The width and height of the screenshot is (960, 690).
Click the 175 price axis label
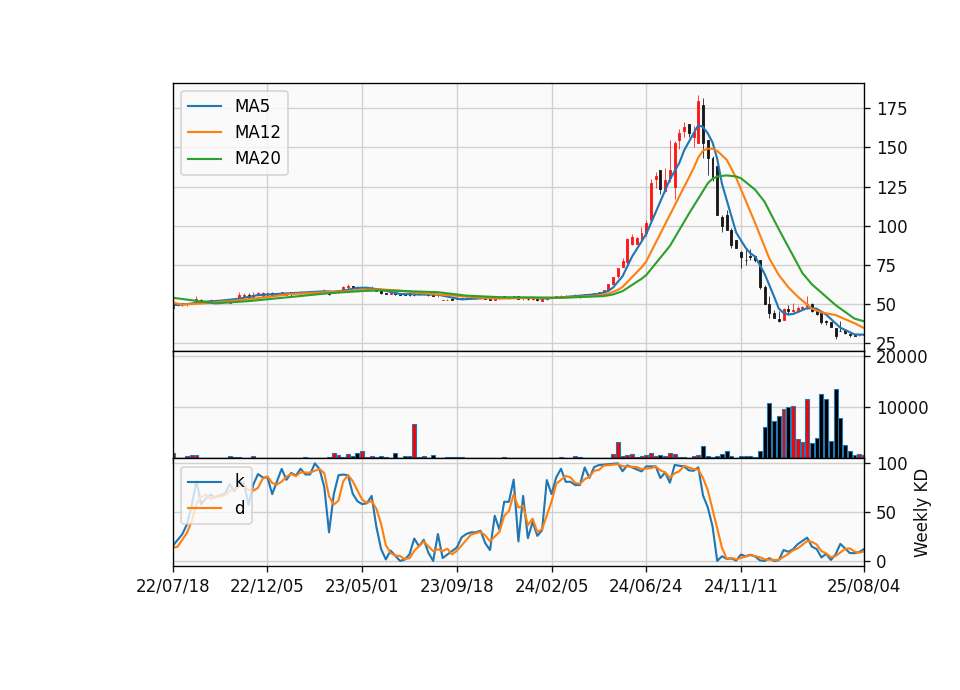(892, 110)
